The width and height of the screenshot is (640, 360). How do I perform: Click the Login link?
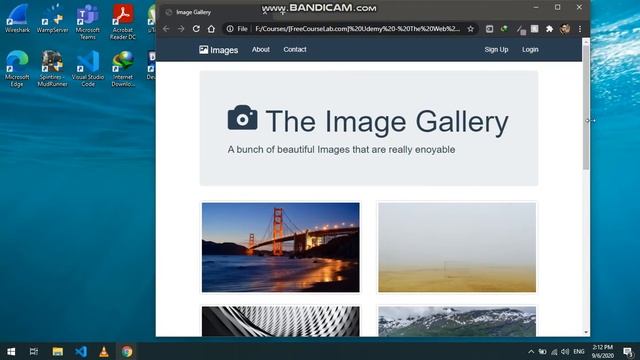(x=530, y=49)
